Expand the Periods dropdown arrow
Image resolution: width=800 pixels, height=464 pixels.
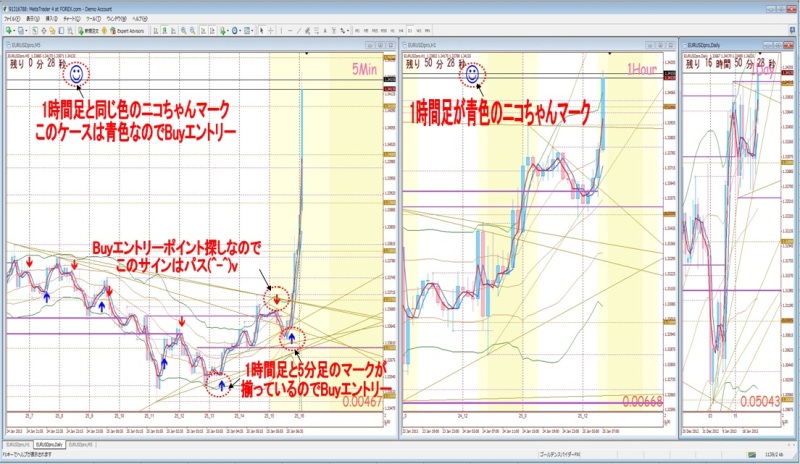(x=240, y=31)
